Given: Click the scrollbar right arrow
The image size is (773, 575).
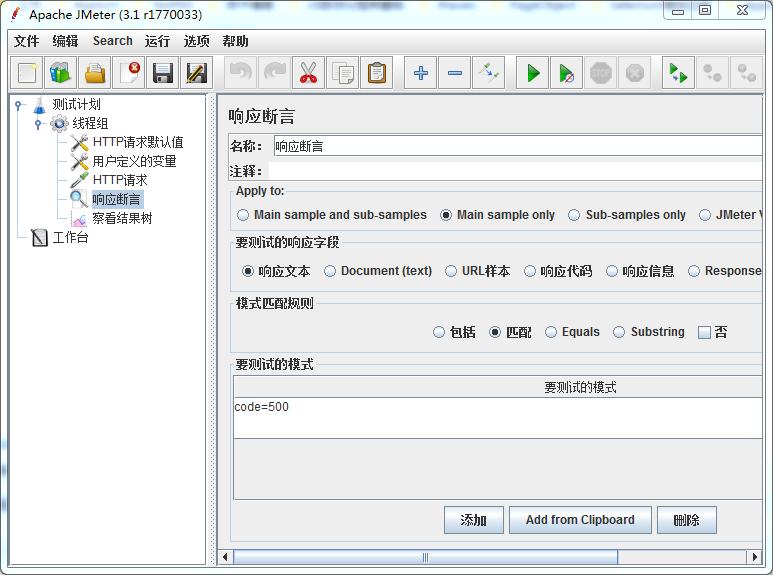Looking at the screenshot, I should (x=754, y=557).
